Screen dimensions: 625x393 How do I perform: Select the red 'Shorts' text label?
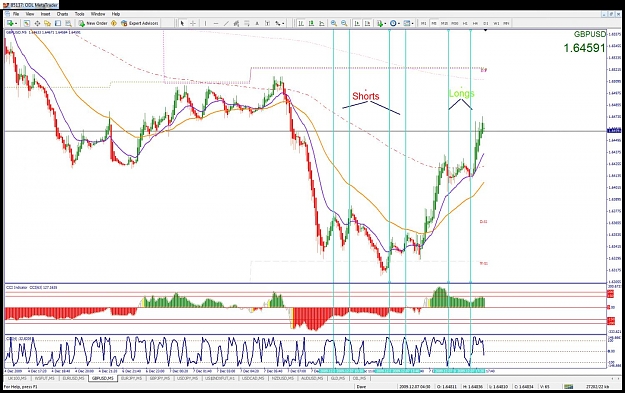[x=366, y=96]
